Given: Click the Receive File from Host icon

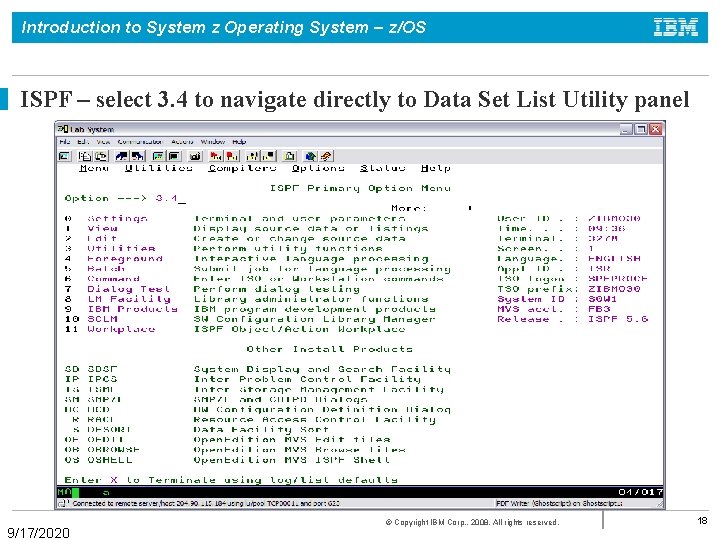Looking at the screenshot, I should click(138, 156).
